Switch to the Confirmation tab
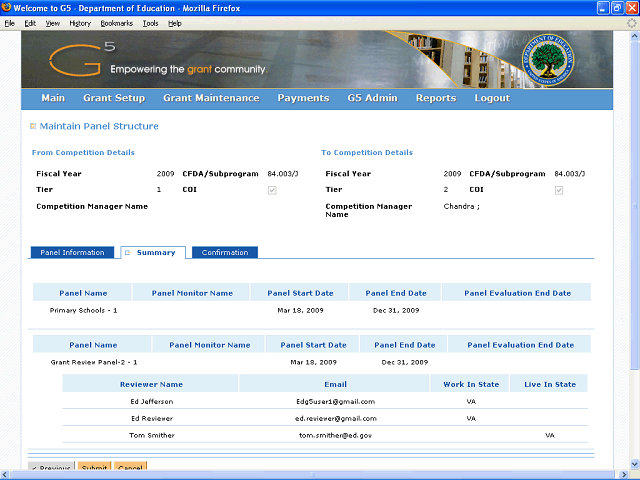The image size is (640, 480). point(225,253)
